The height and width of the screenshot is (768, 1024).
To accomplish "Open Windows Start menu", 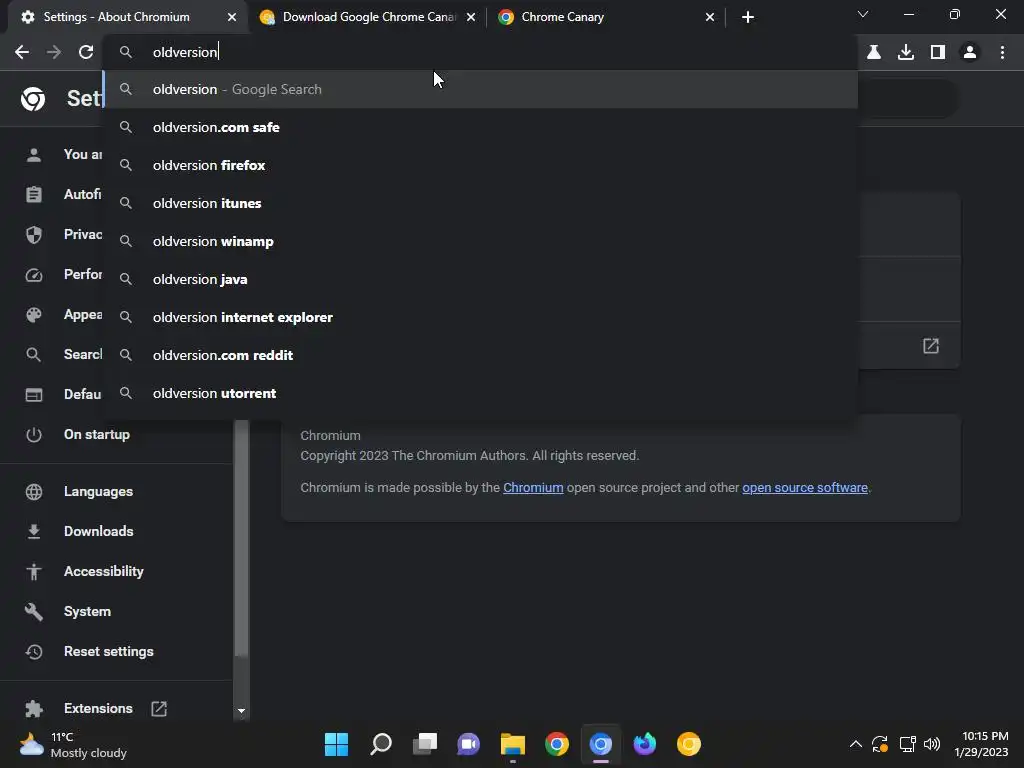I will [336, 744].
